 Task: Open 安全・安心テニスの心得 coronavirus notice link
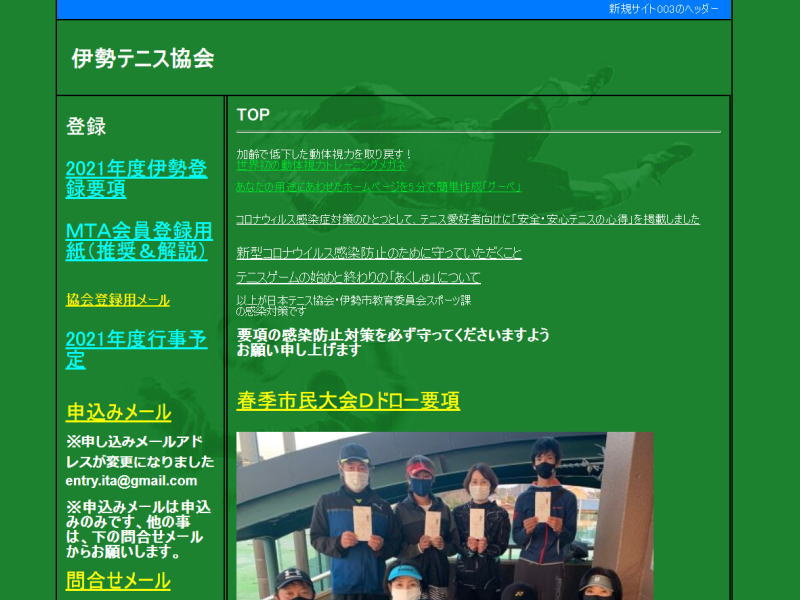click(468, 219)
